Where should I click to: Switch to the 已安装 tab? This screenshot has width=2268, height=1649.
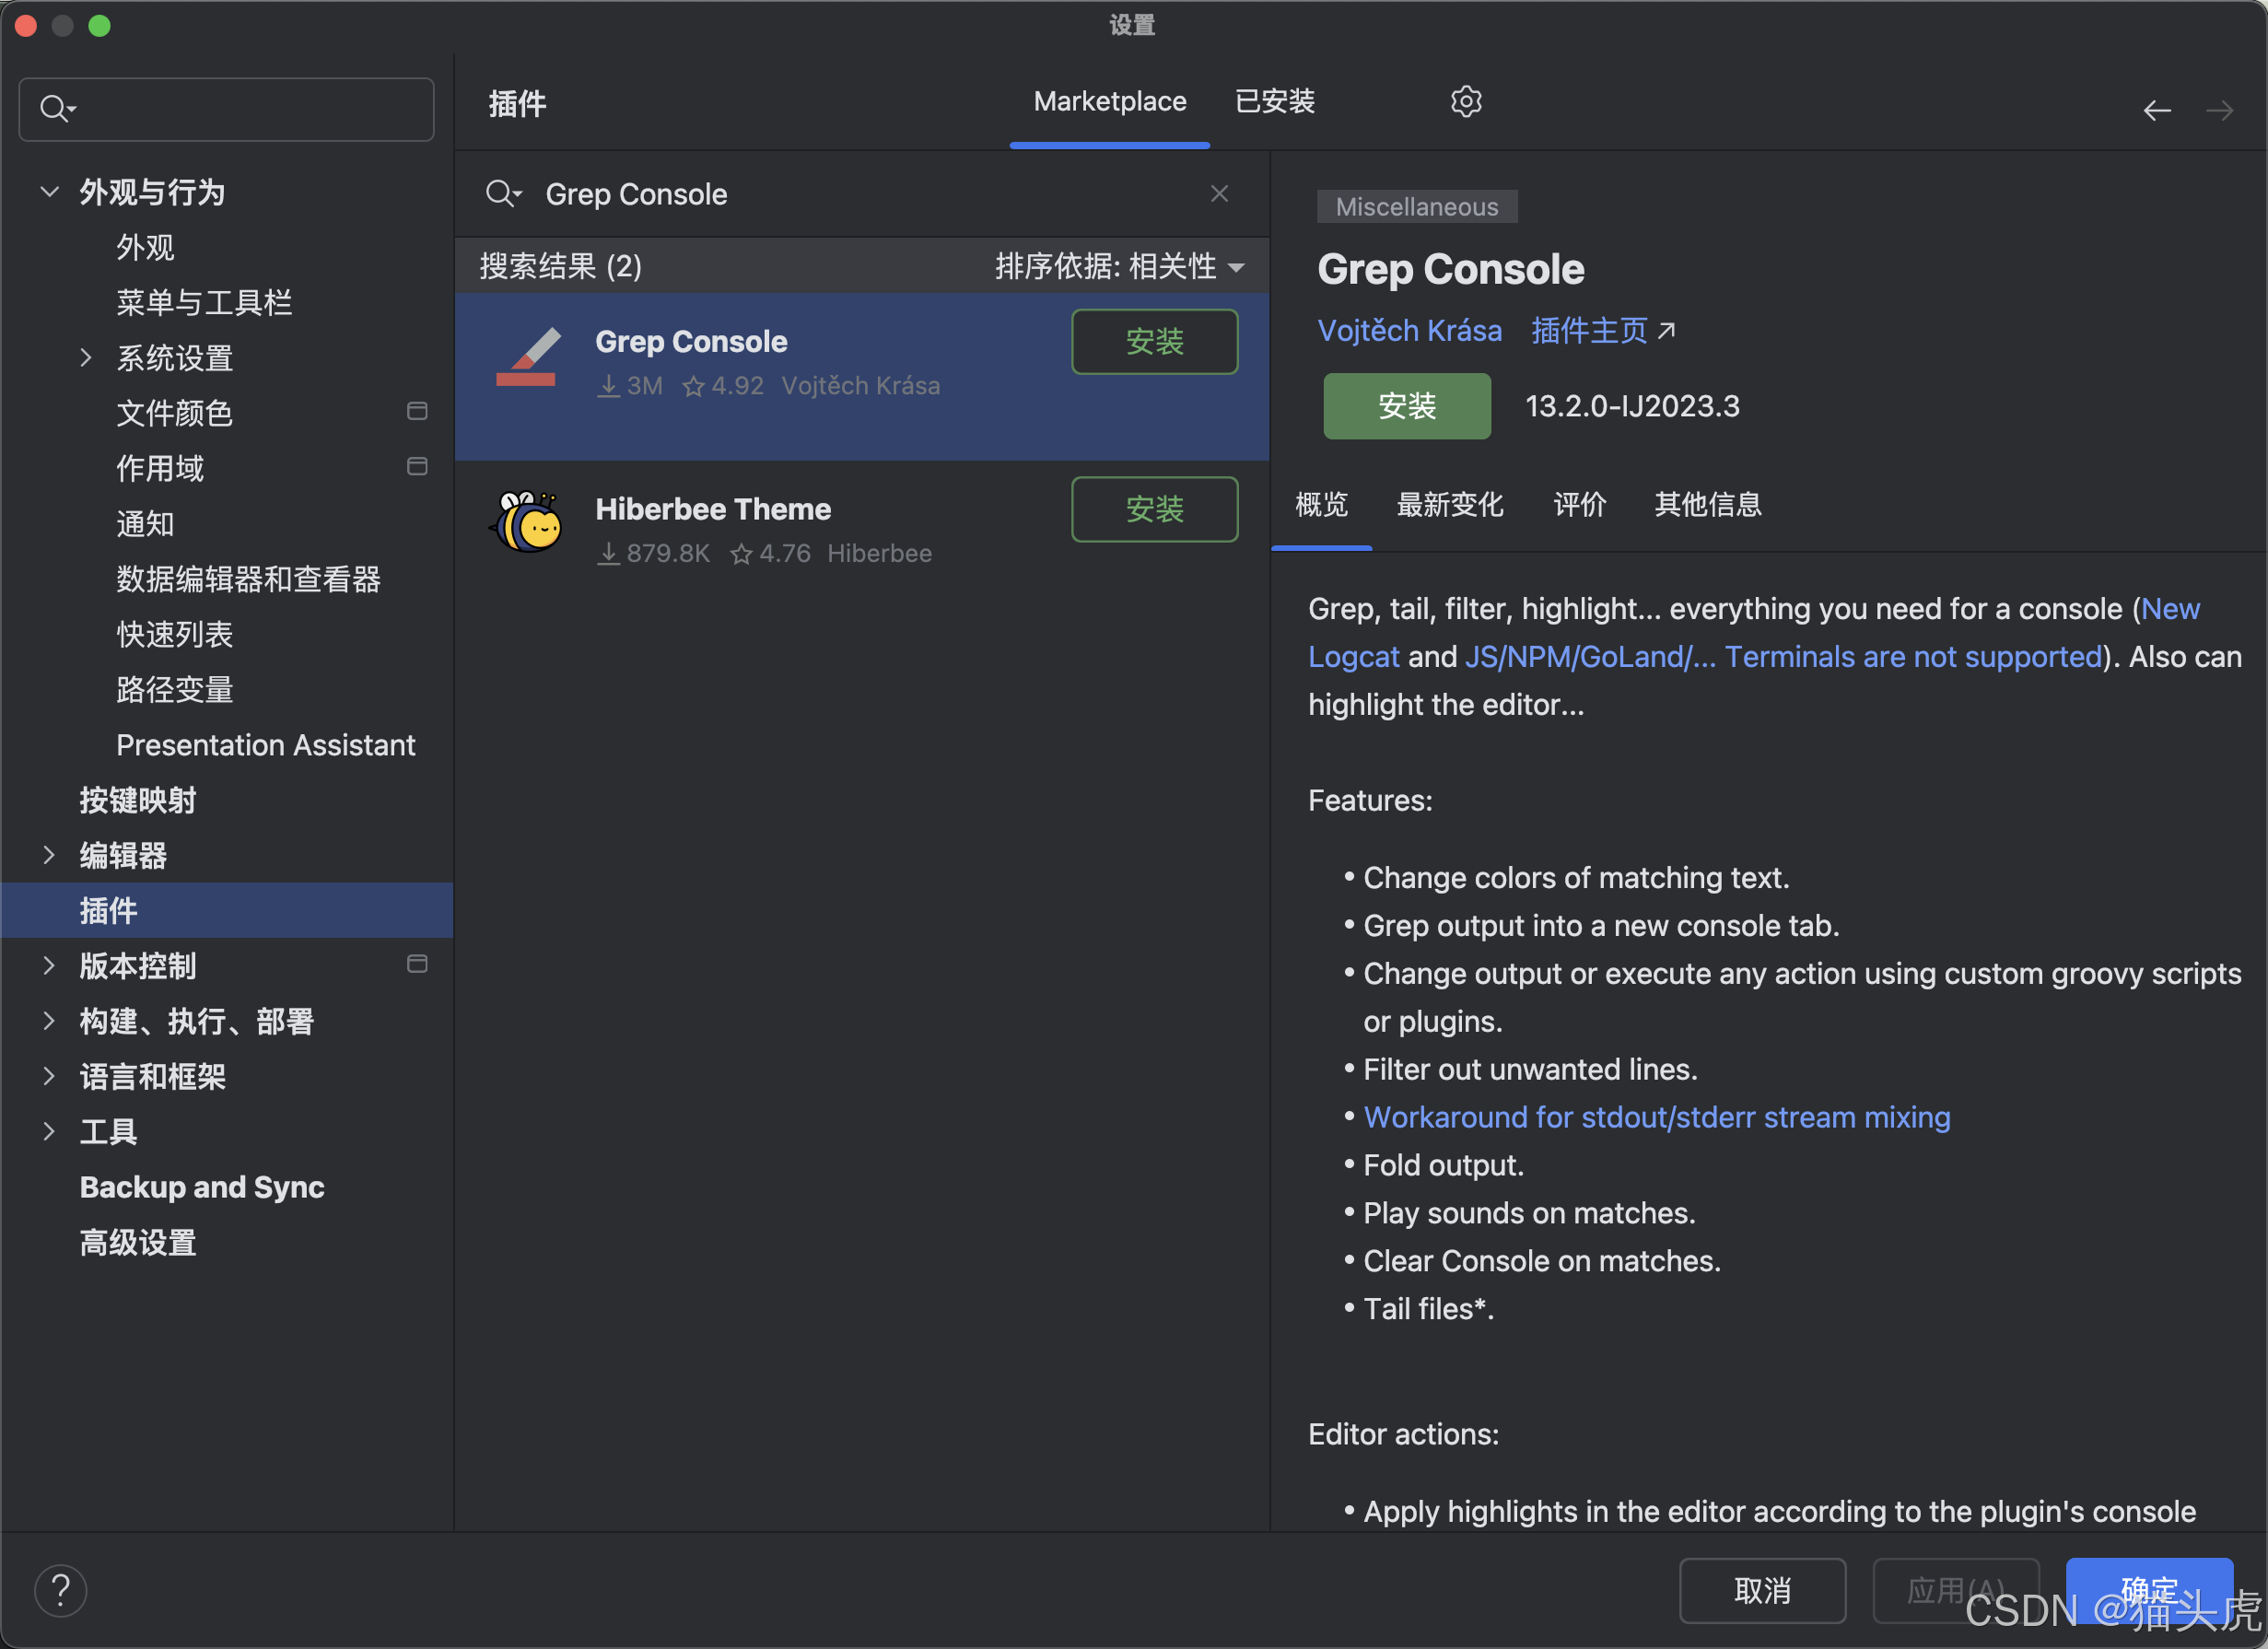[x=1274, y=102]
